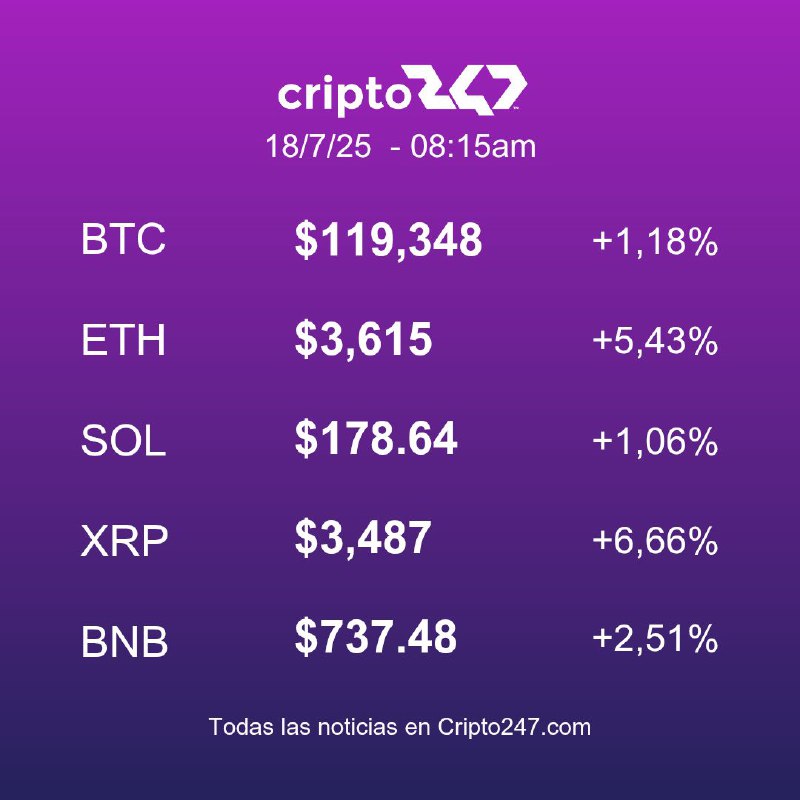800x800 pixels.
Task: Select the BNB ticker label
Action: click(124, 641)
